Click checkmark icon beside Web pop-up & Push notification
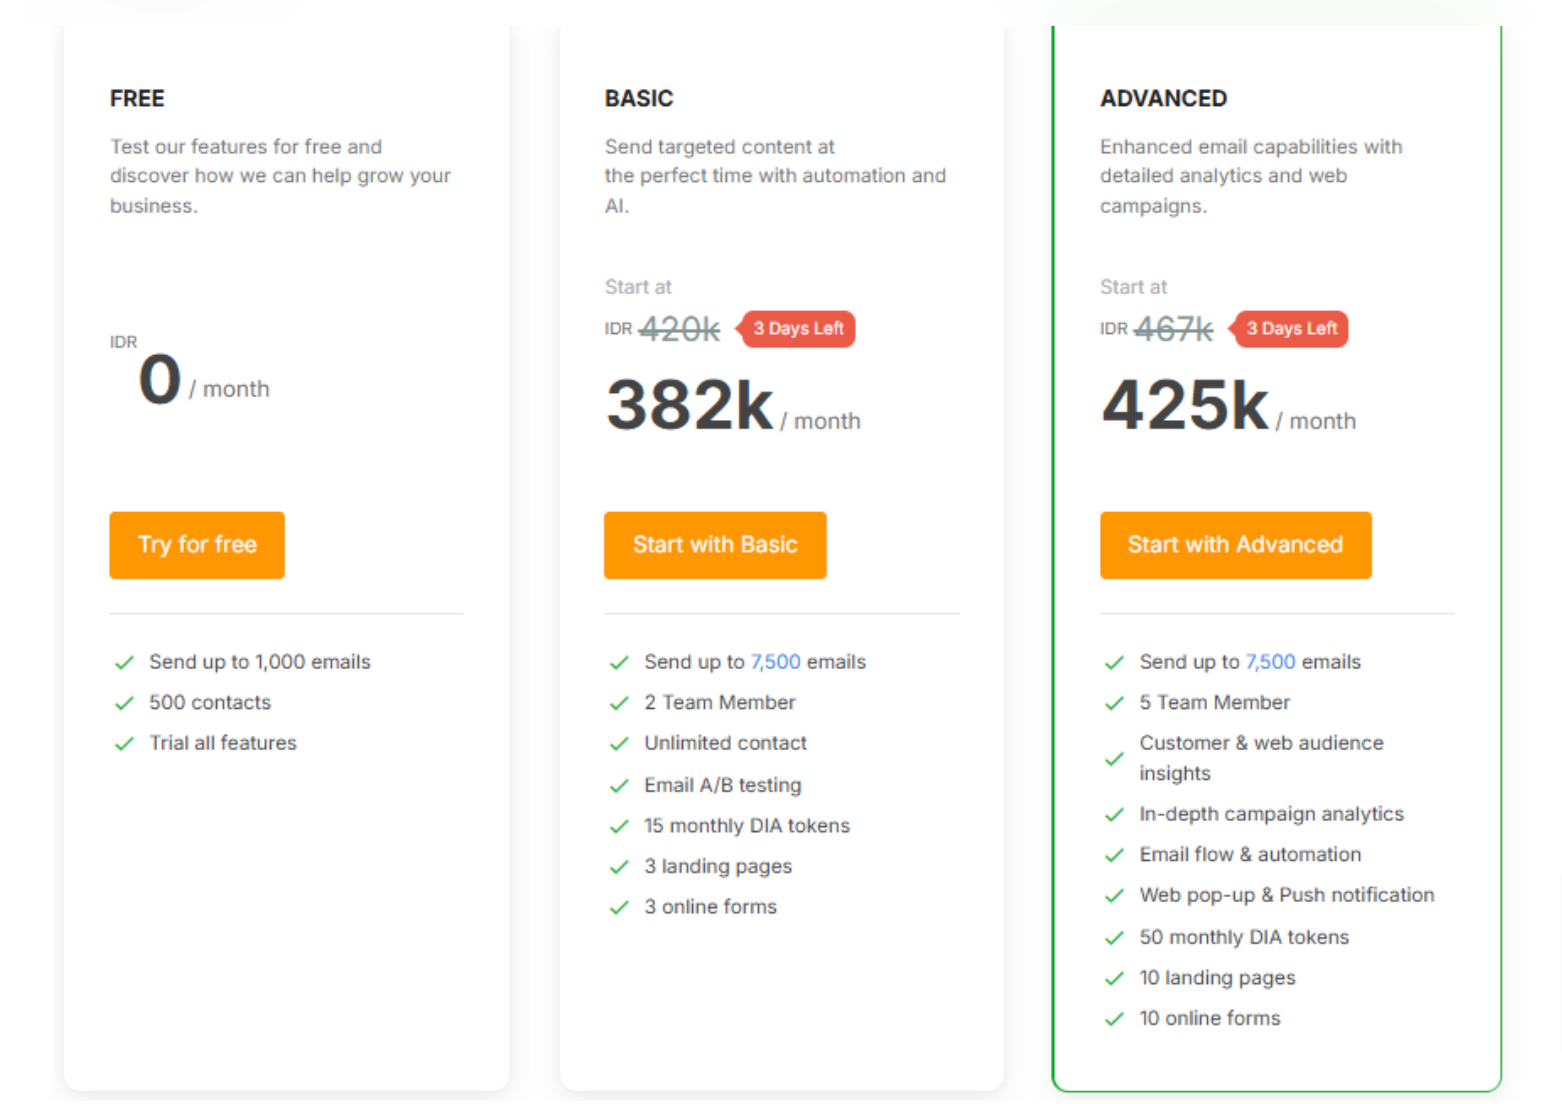Image resolution: width=1562 pixels, height=1104 pixels. pos(1114,896)
